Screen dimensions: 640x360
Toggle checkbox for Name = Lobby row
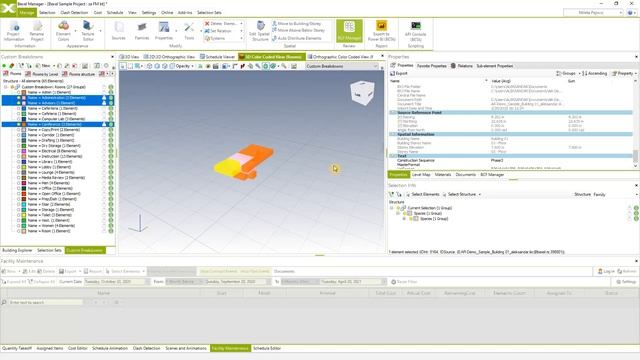(x=19, y=167)
